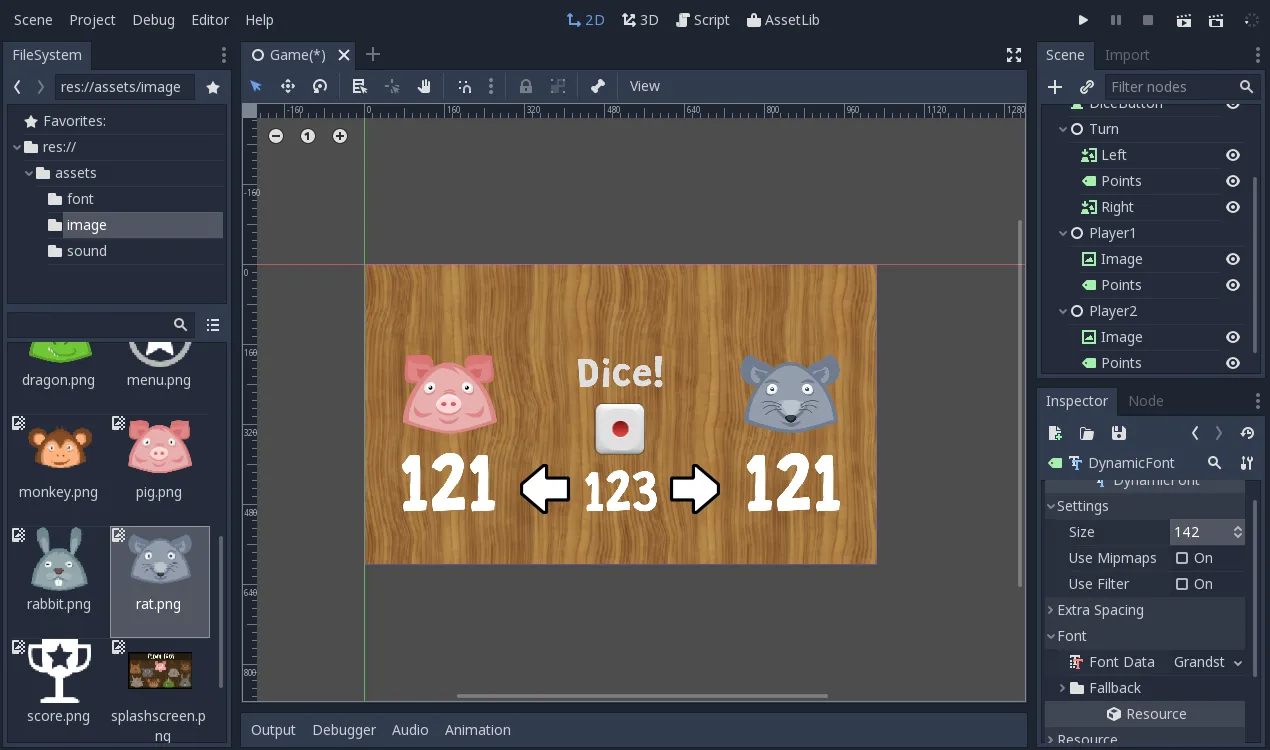Open the AssetLib workspace
Screen dimensions: 1270x750
click(x=783, y=20)
